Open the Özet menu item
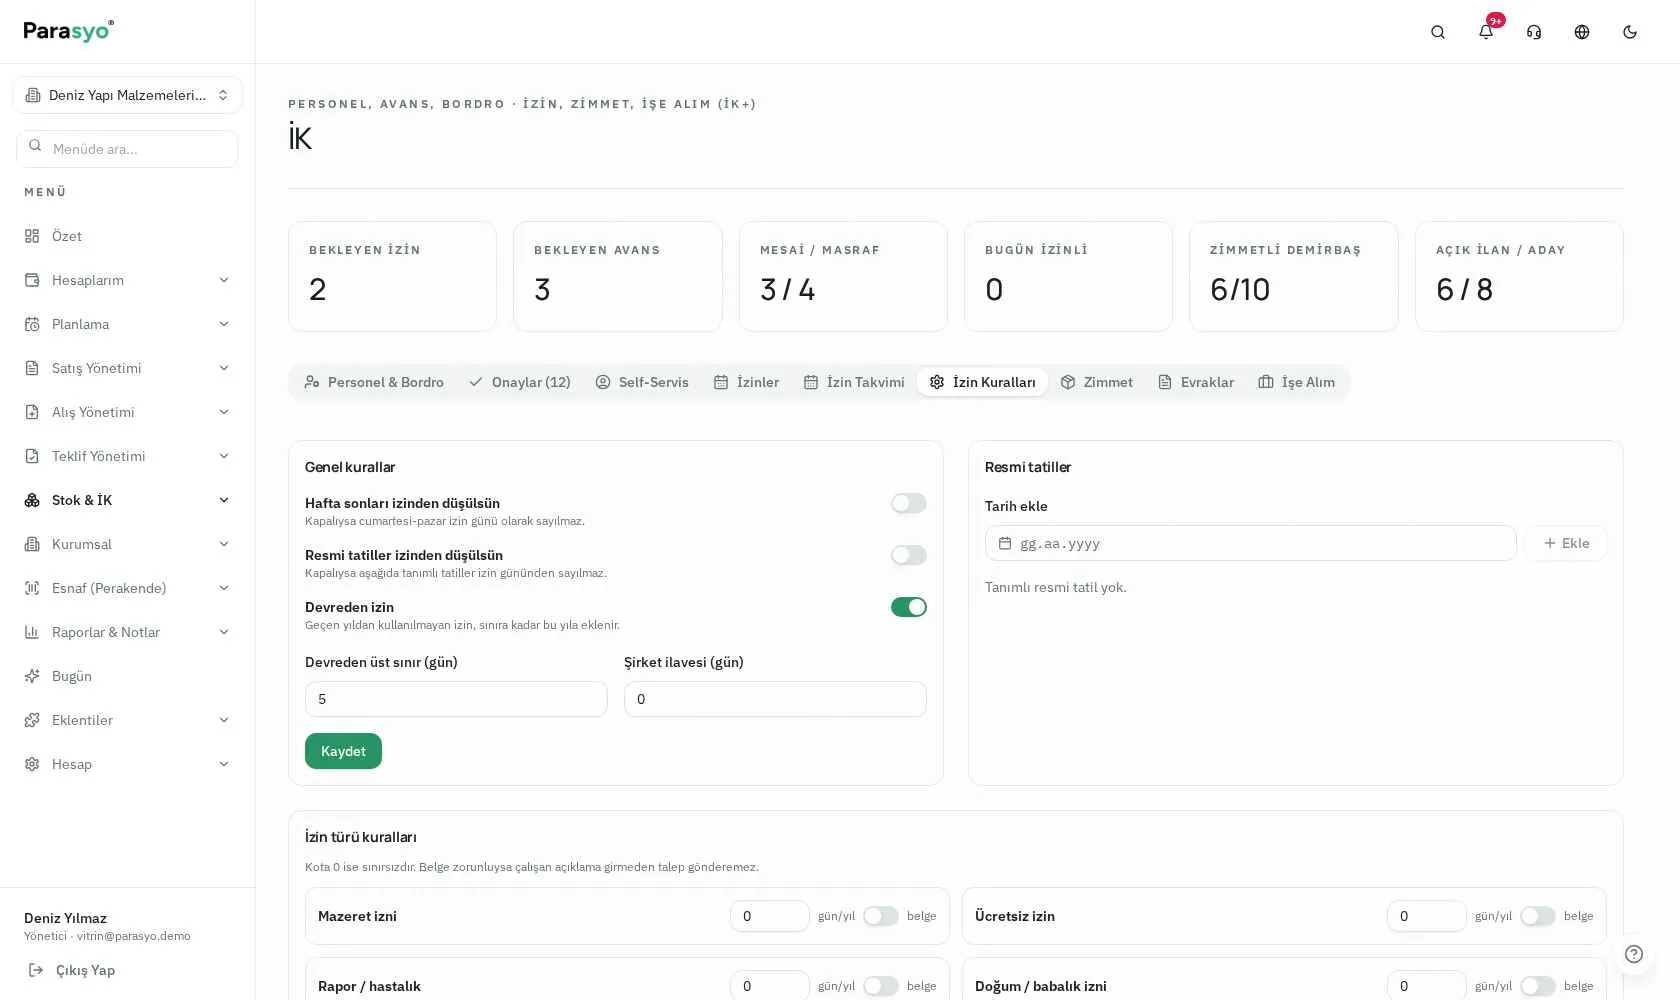 tap(127, 236)
